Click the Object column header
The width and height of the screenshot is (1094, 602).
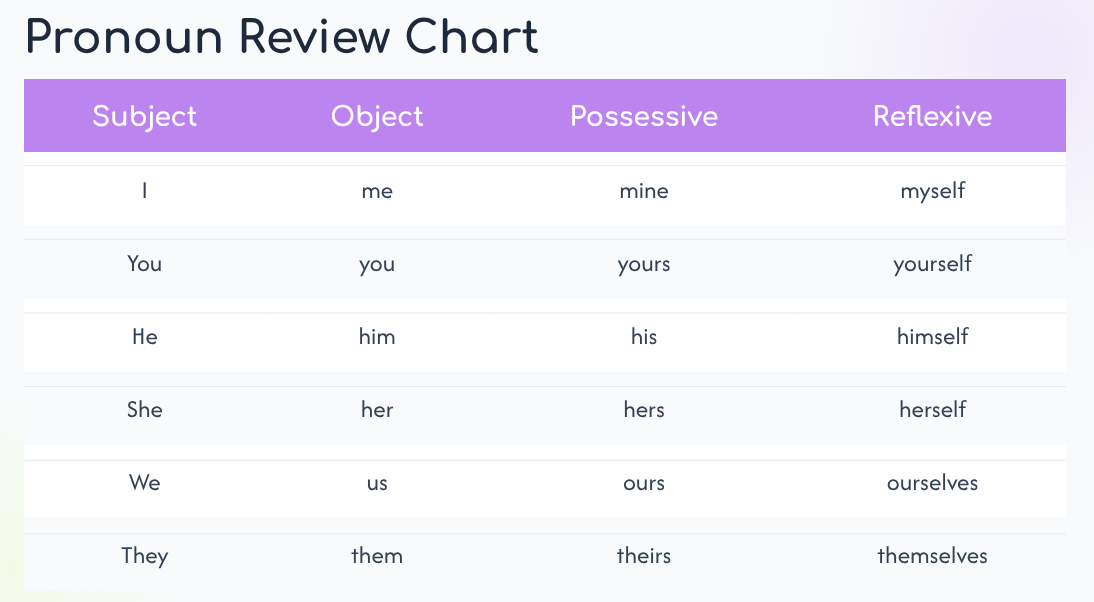tap(377, 116)
